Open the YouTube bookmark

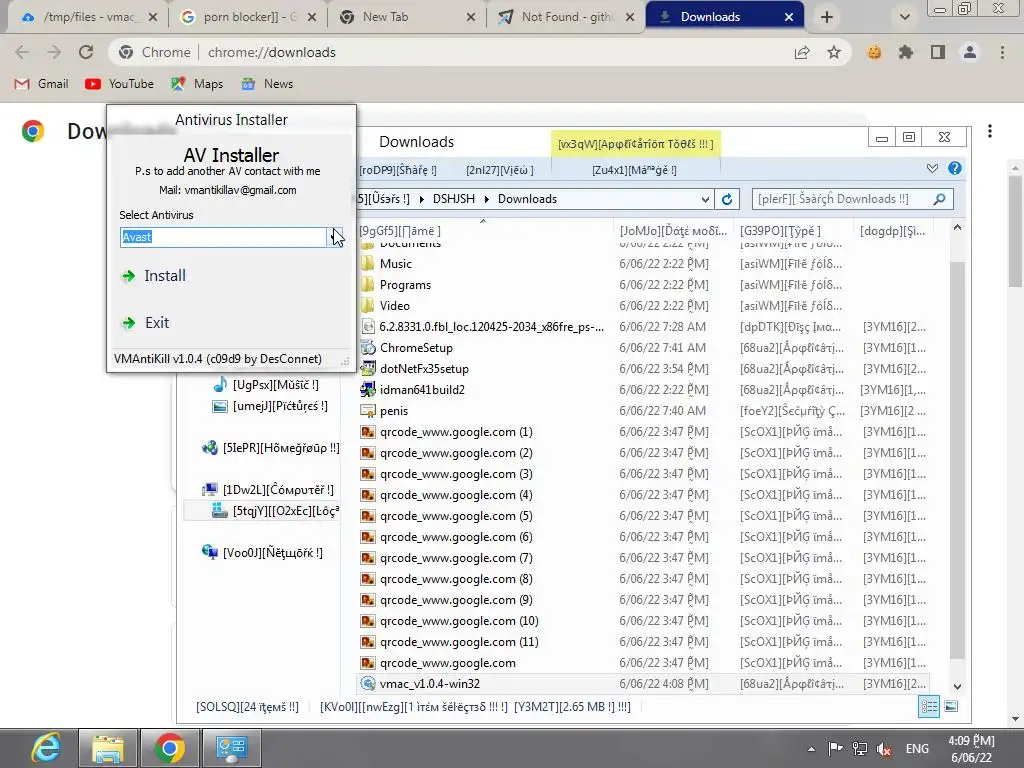[120, 84]
